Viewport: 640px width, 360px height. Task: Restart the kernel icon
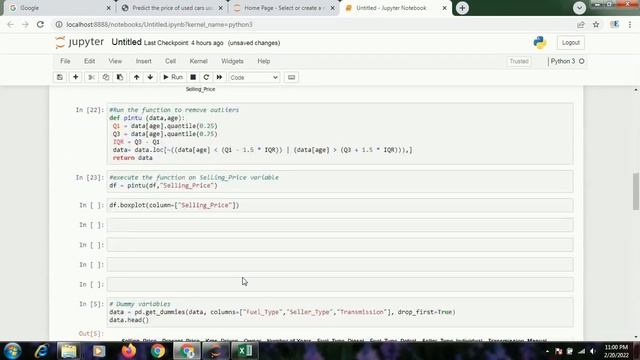(x=206, y=77)
